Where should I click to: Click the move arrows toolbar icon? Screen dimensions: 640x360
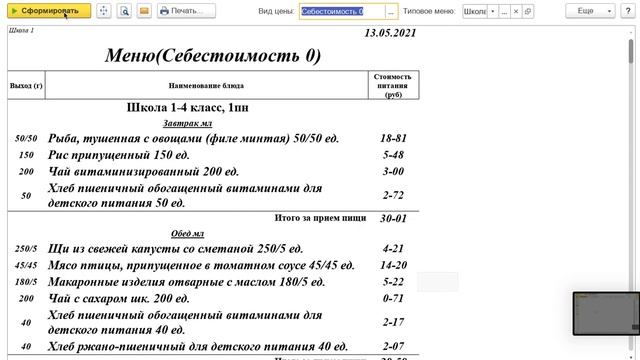pos(104,11)
